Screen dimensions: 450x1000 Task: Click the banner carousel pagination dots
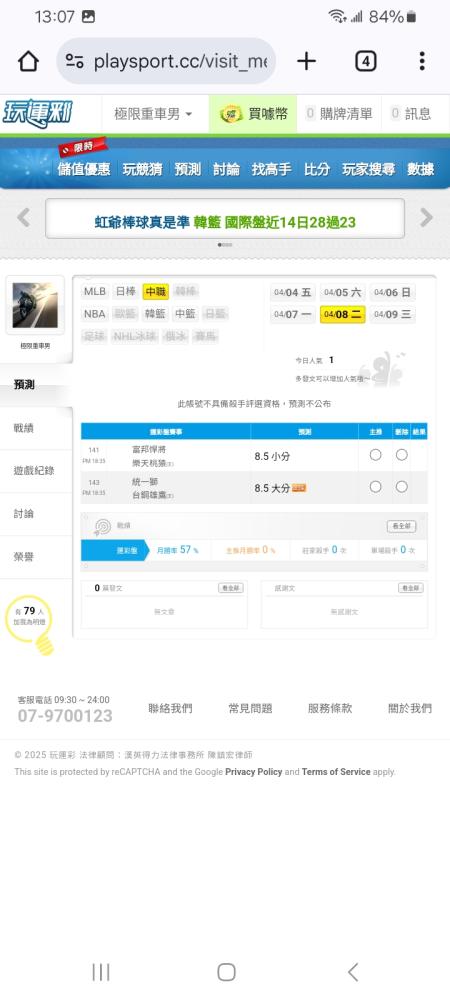[x=225, y=245]
